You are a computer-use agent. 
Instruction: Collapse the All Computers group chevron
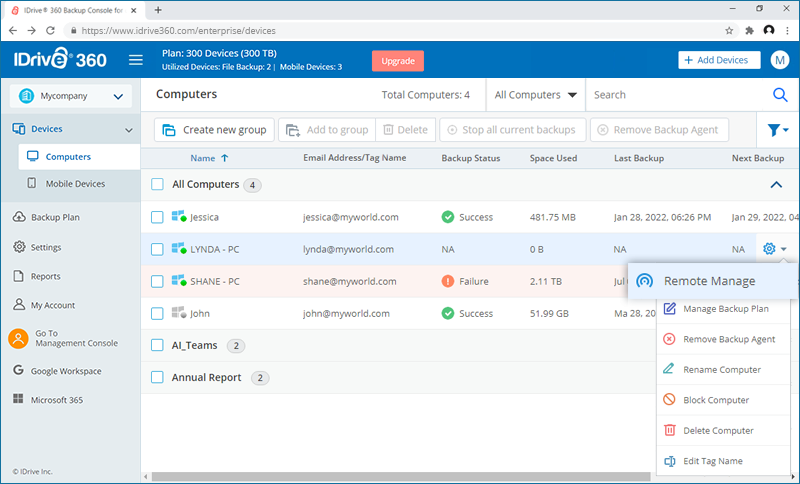coord(776,185)
